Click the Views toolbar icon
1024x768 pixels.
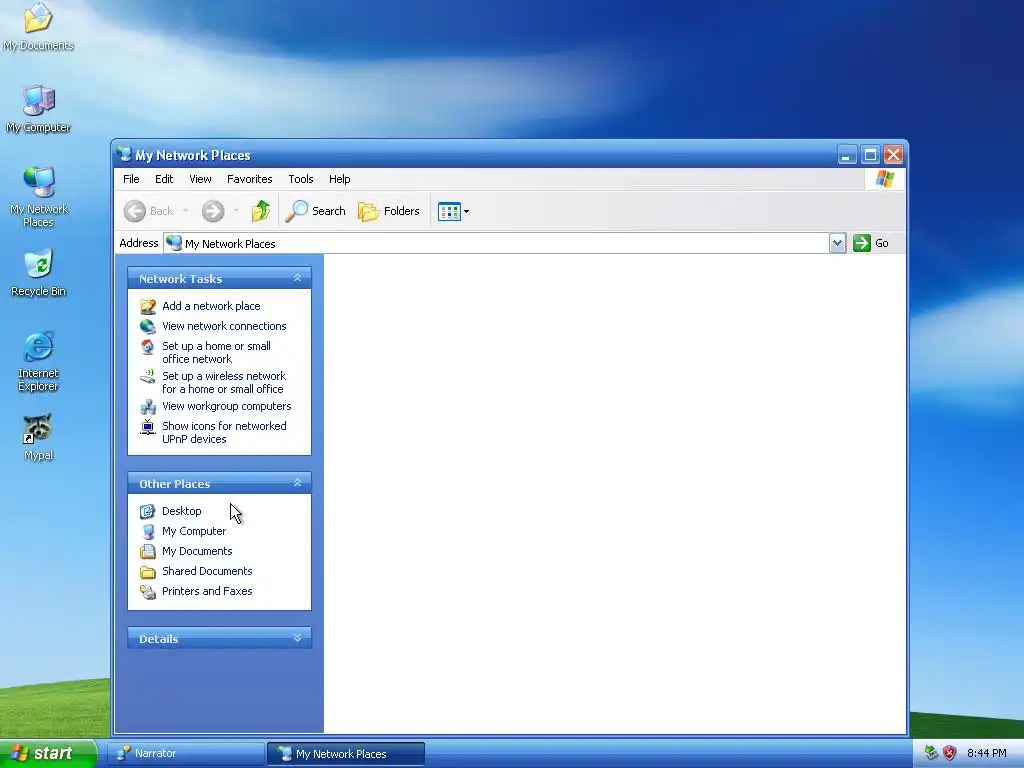tap(449, 212)
